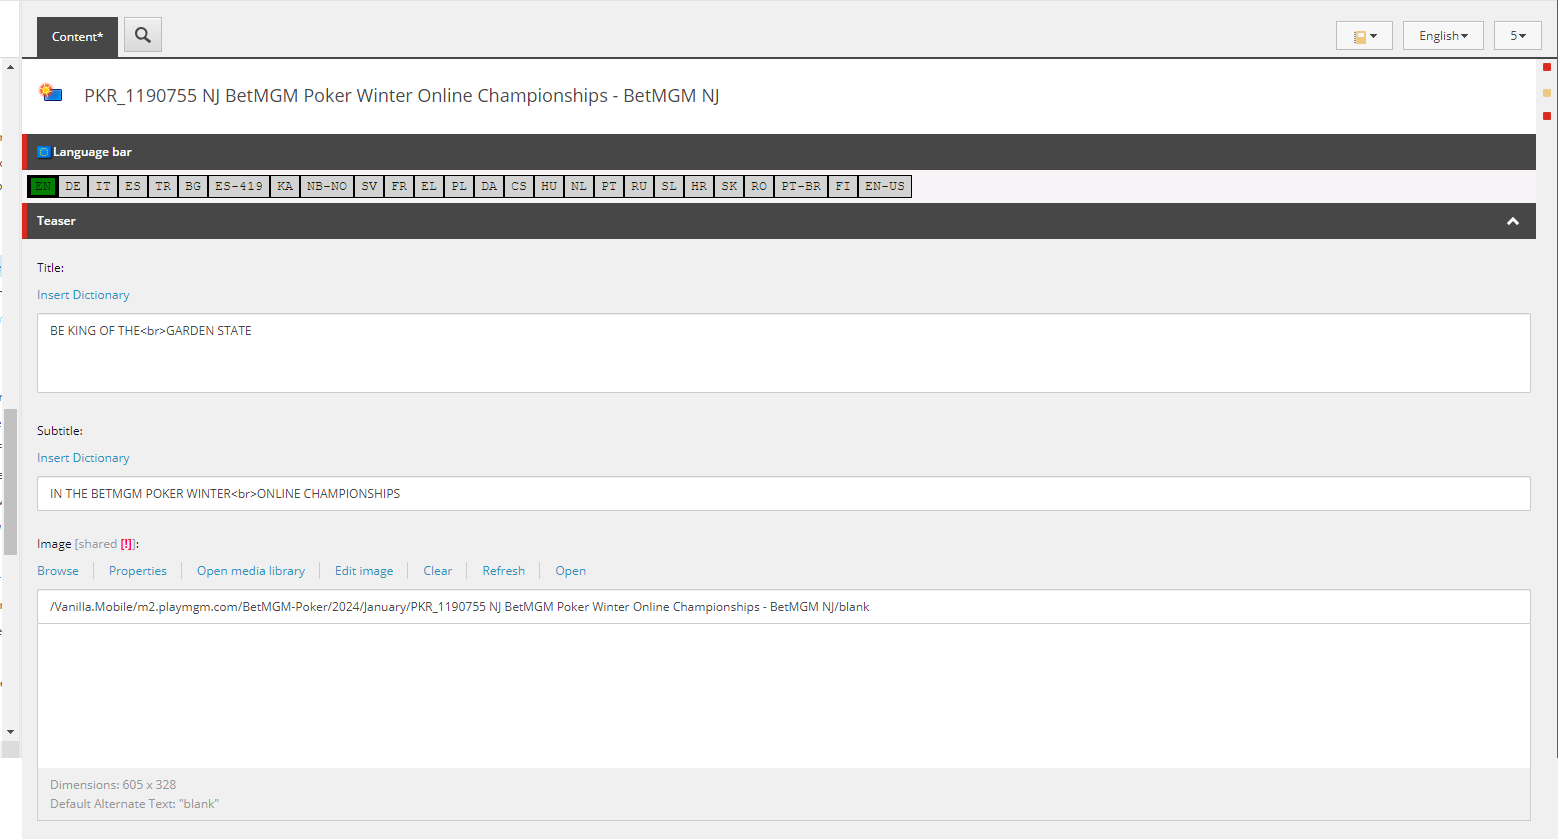
Task: Click the left panel scrollbar down arrow
Action: (10, 732)
